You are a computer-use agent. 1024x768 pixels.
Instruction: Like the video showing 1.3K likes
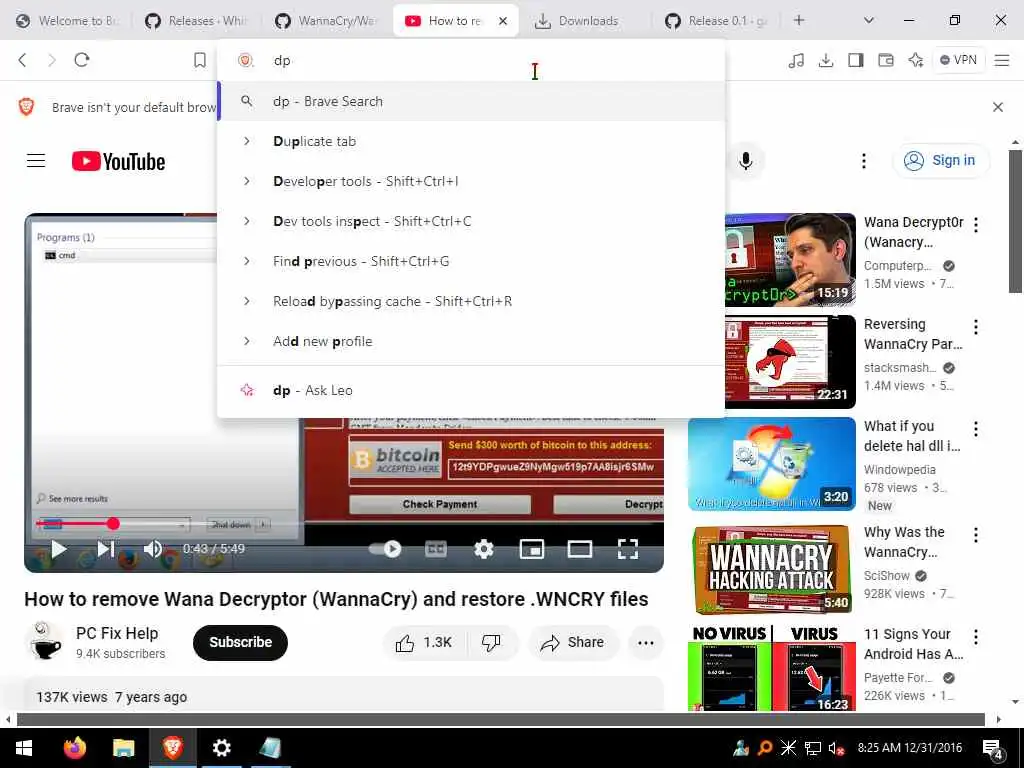click(424, 643)
